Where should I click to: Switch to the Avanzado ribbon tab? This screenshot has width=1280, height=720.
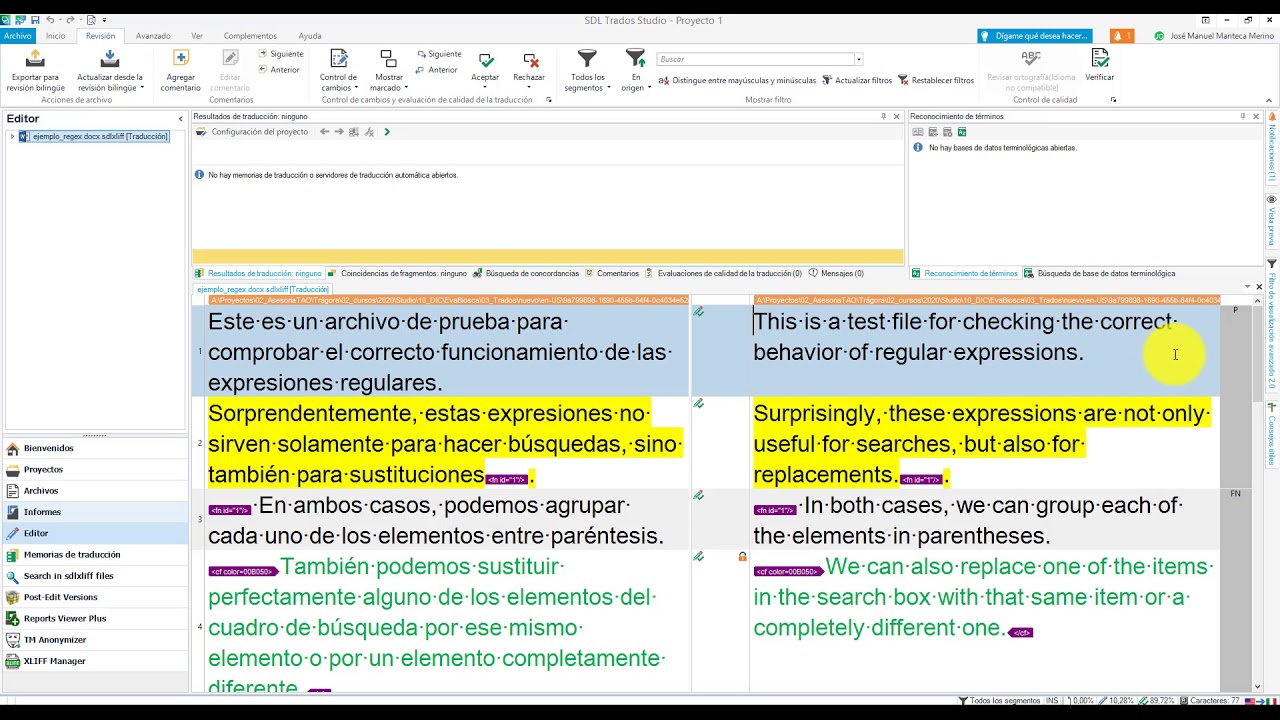pyautogui.click(x=153, y=36)
